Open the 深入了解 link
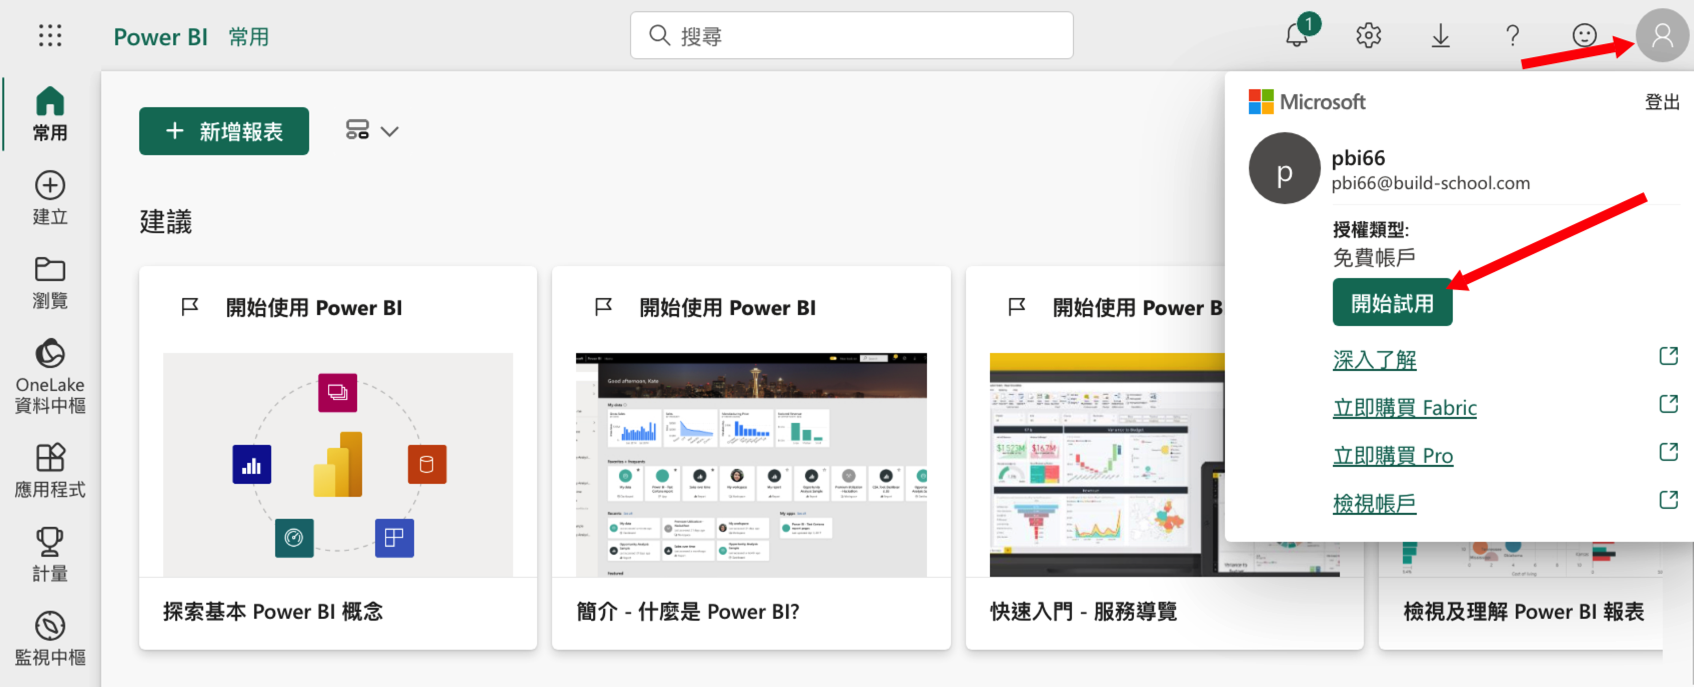 click(1374, 360)
